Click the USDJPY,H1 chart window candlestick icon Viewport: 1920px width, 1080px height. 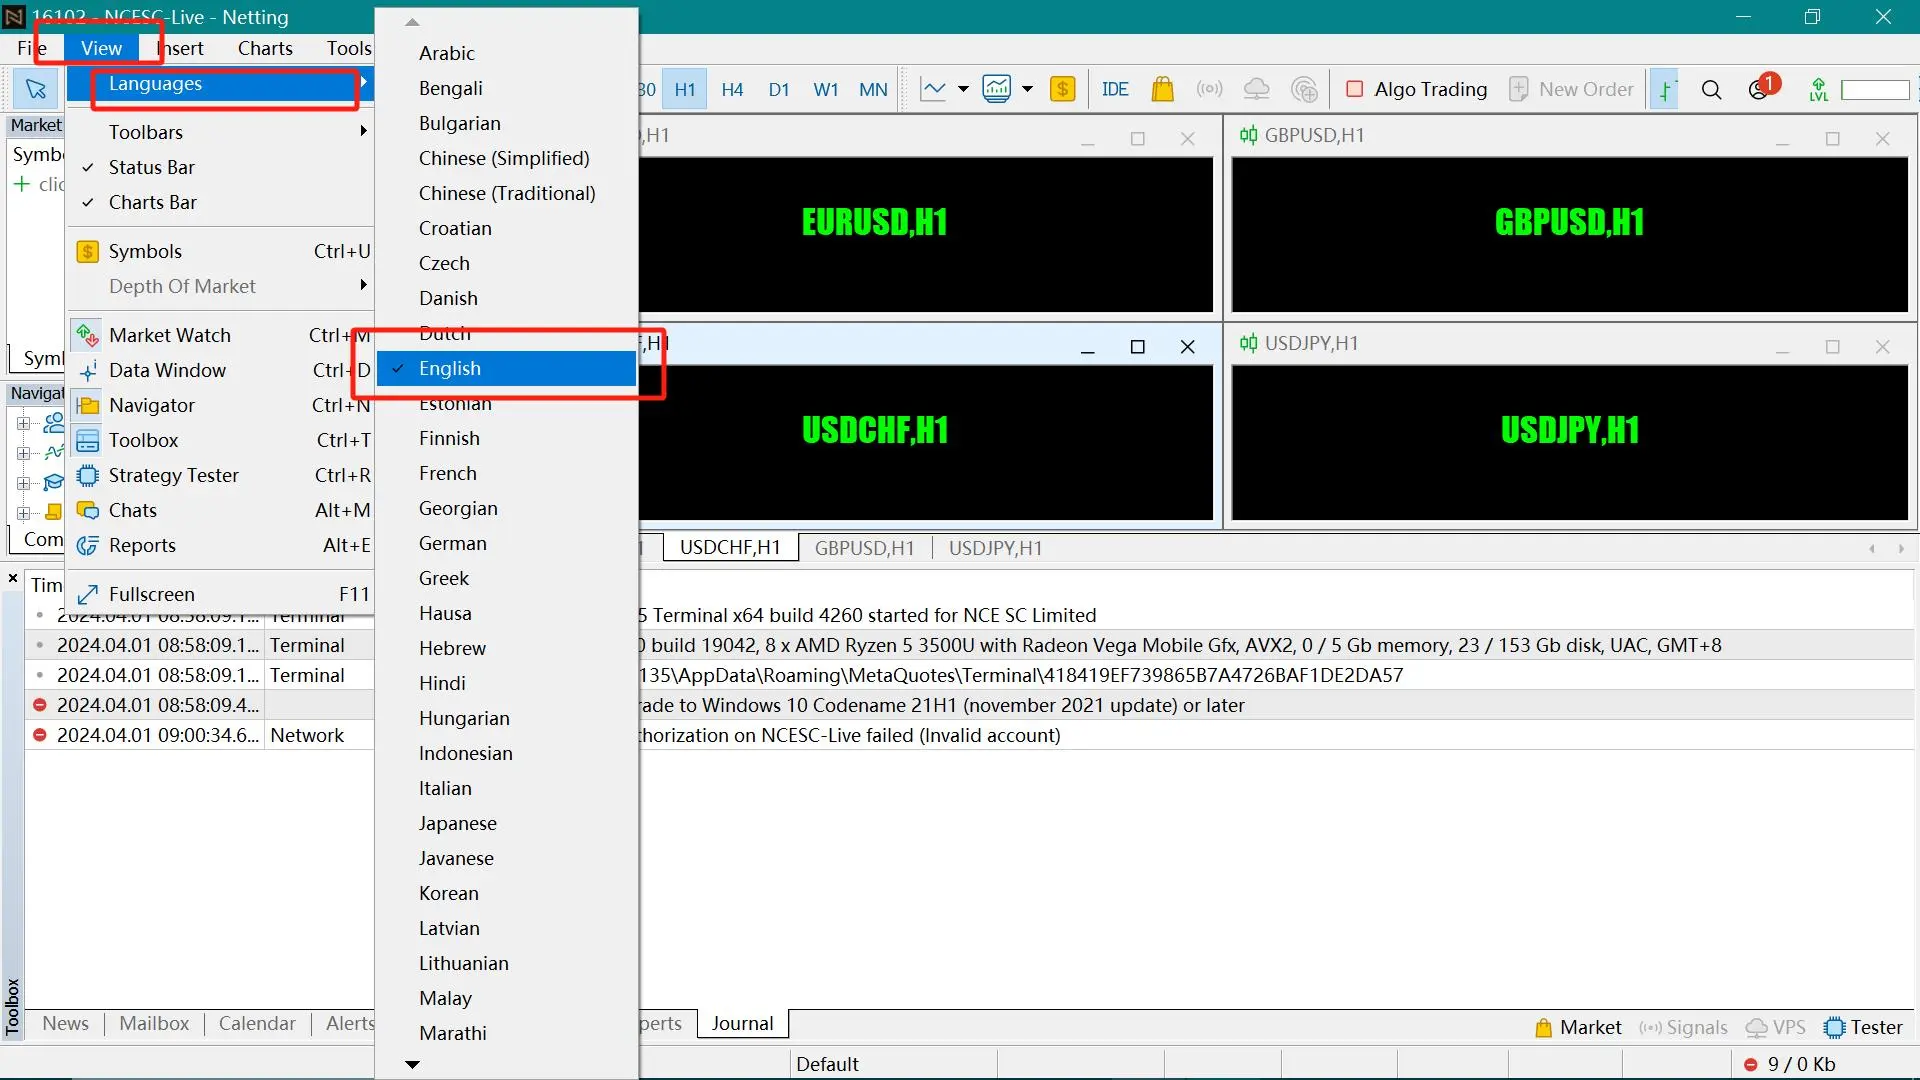point(1248,343)
